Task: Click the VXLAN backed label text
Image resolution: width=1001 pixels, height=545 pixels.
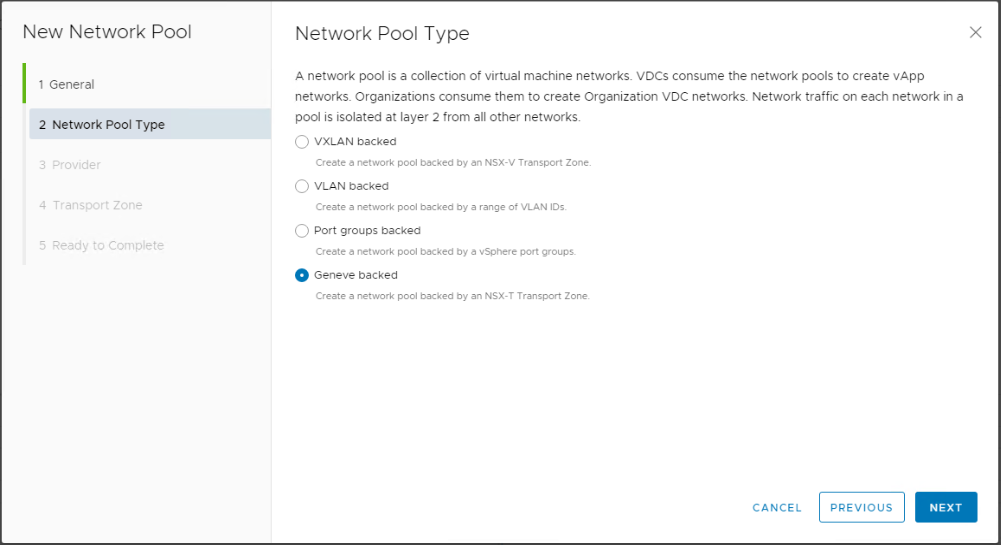Action: 355,142
